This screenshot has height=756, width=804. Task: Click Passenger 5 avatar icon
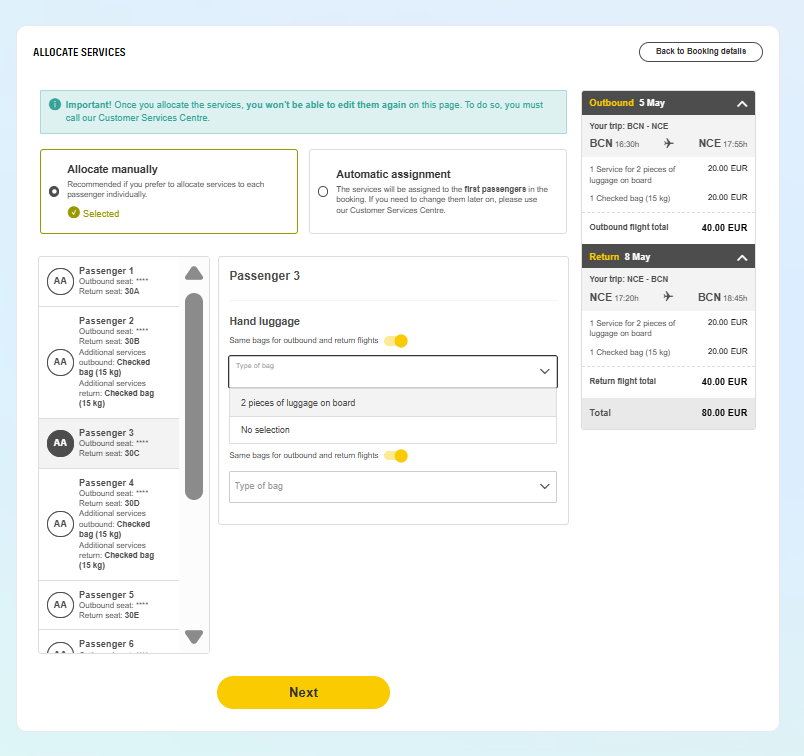[x=59, y=604]
